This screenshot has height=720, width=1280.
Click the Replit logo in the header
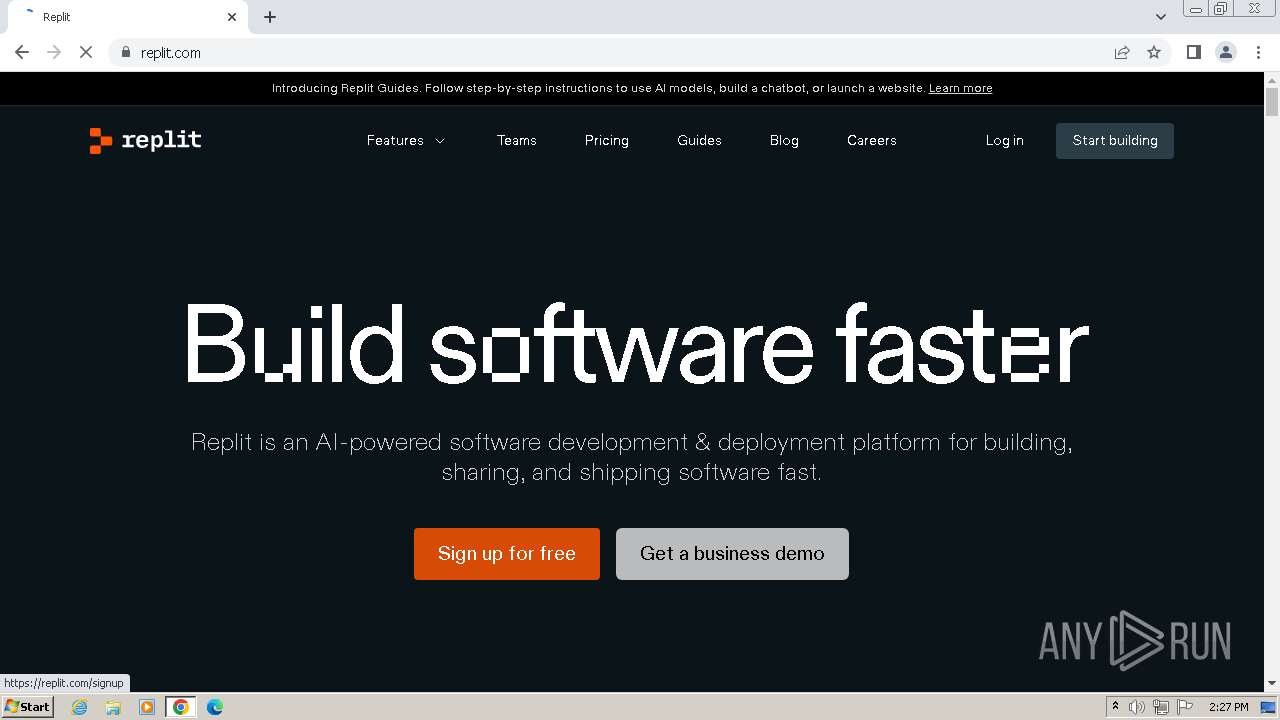pyautogui.click(x=145, y=141)
